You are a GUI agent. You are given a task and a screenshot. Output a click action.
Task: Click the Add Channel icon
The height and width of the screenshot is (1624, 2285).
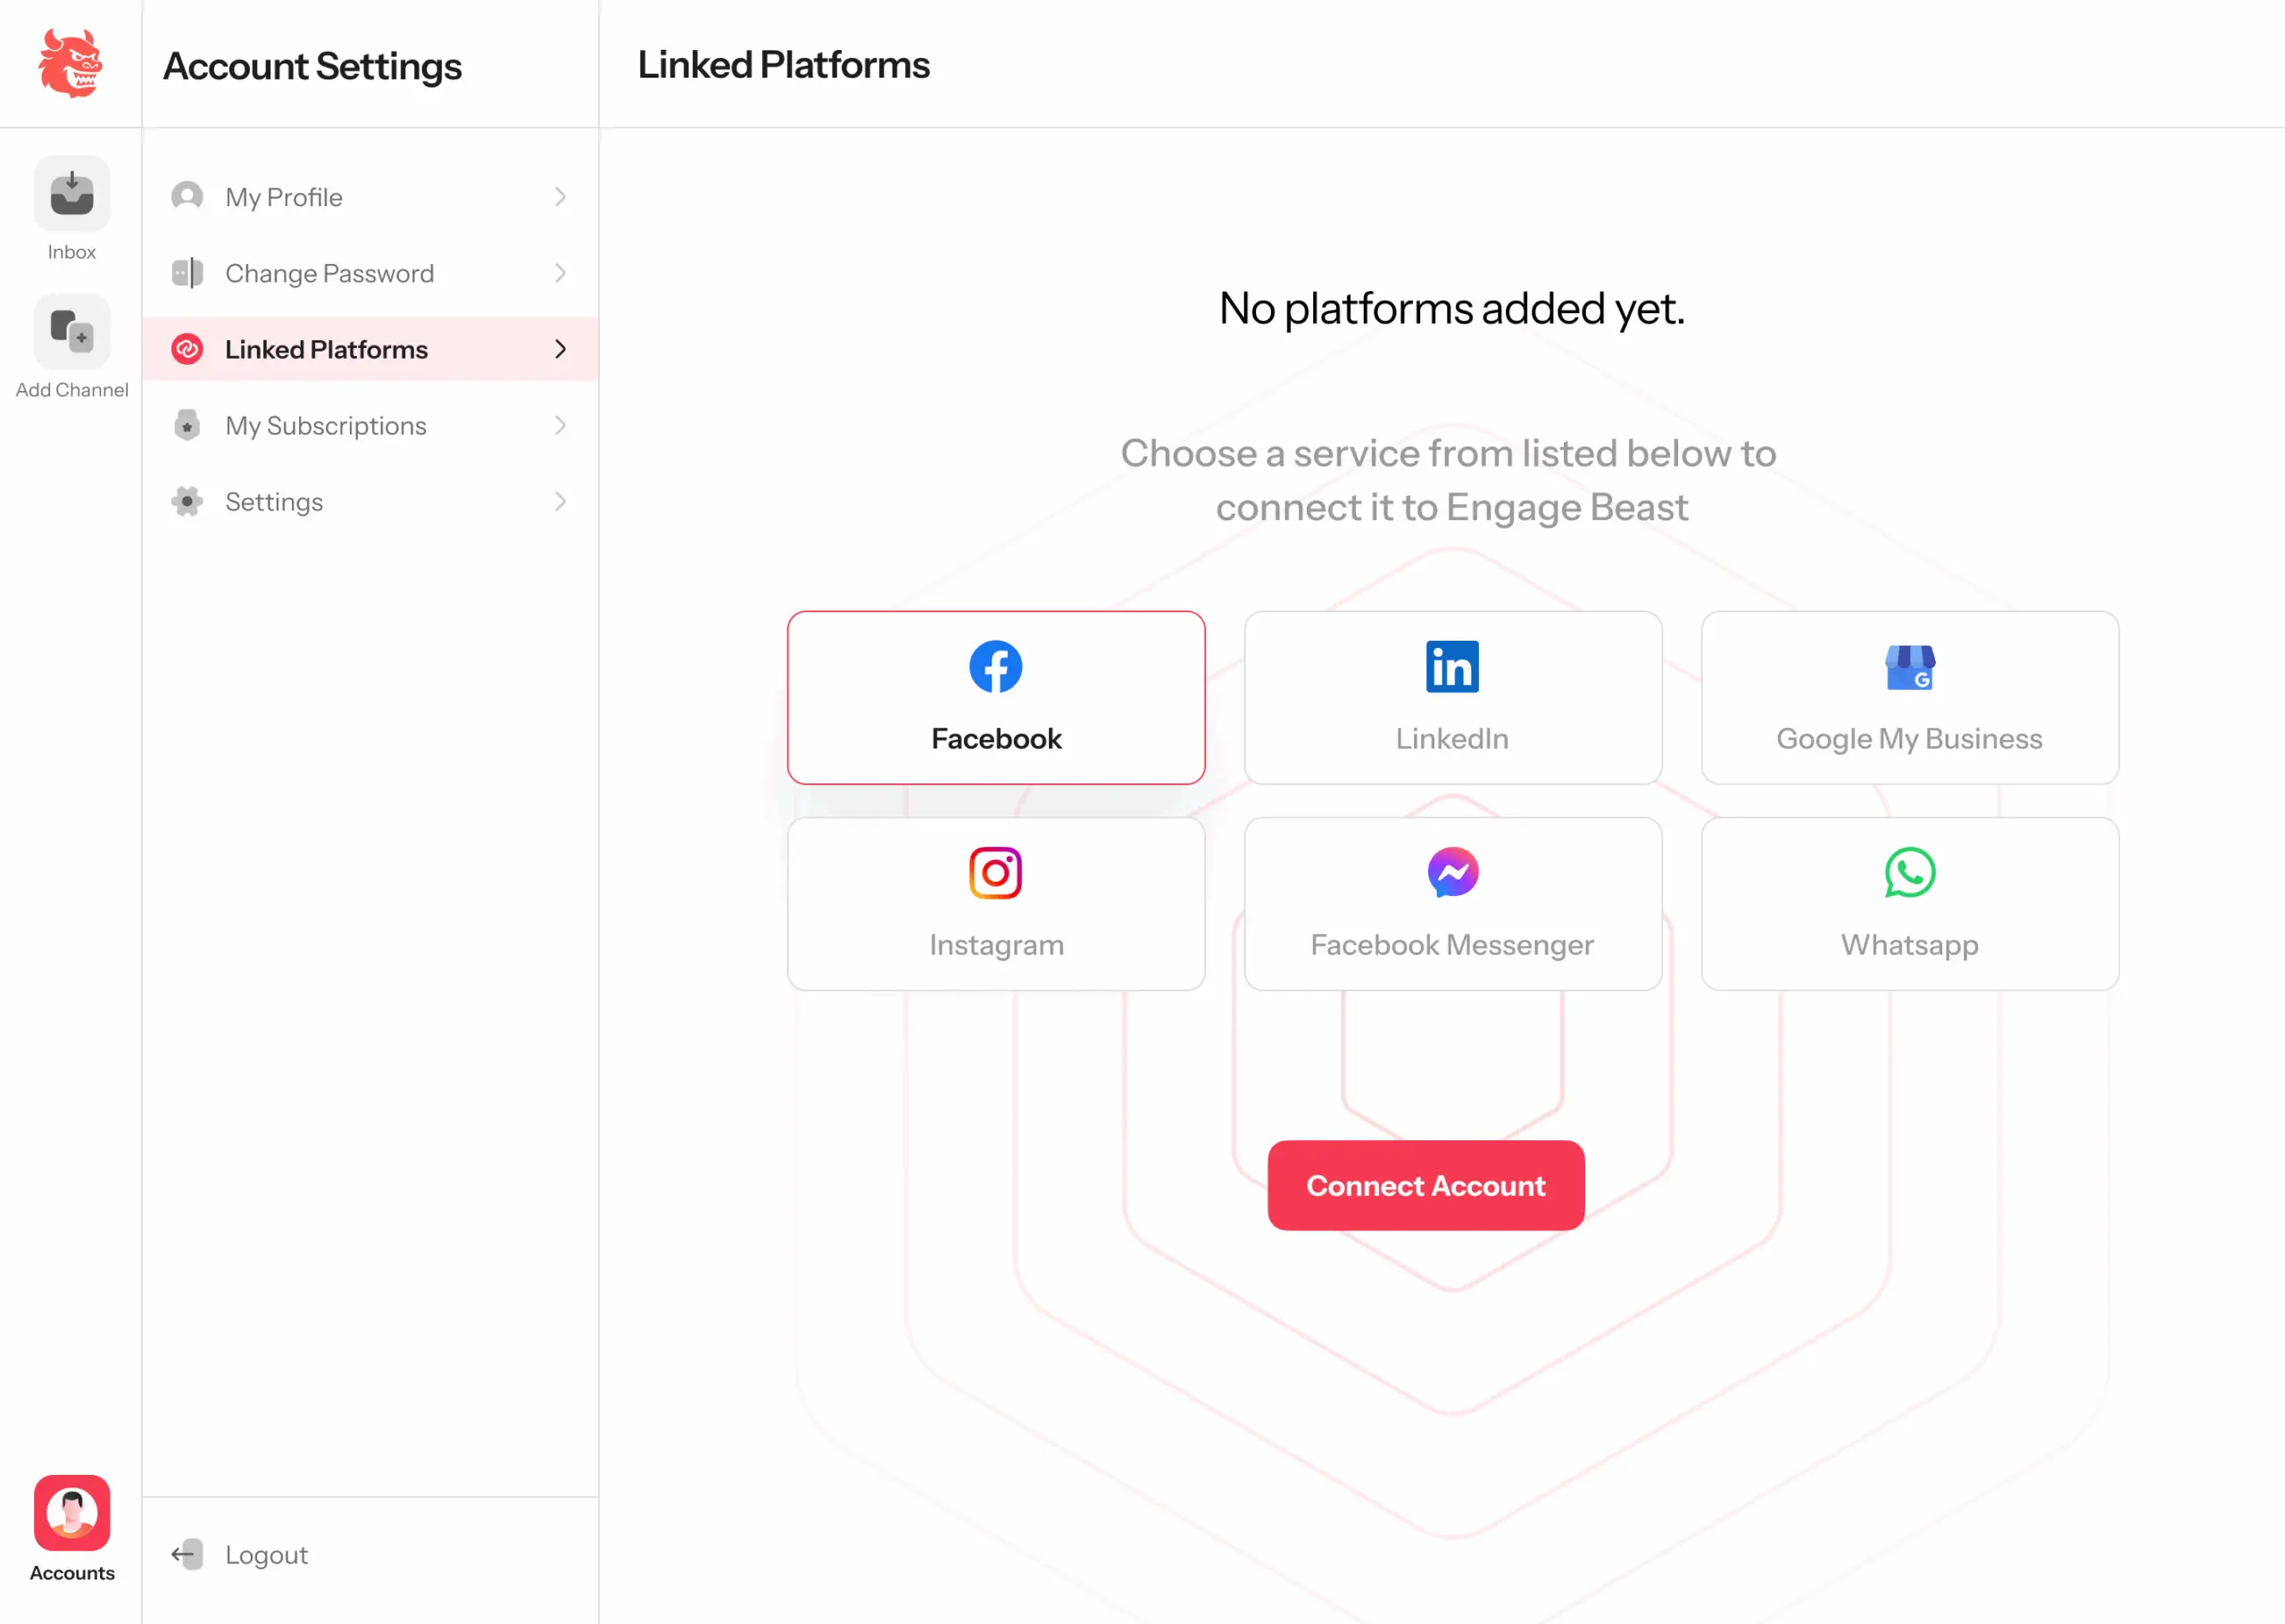pos(71,331)
